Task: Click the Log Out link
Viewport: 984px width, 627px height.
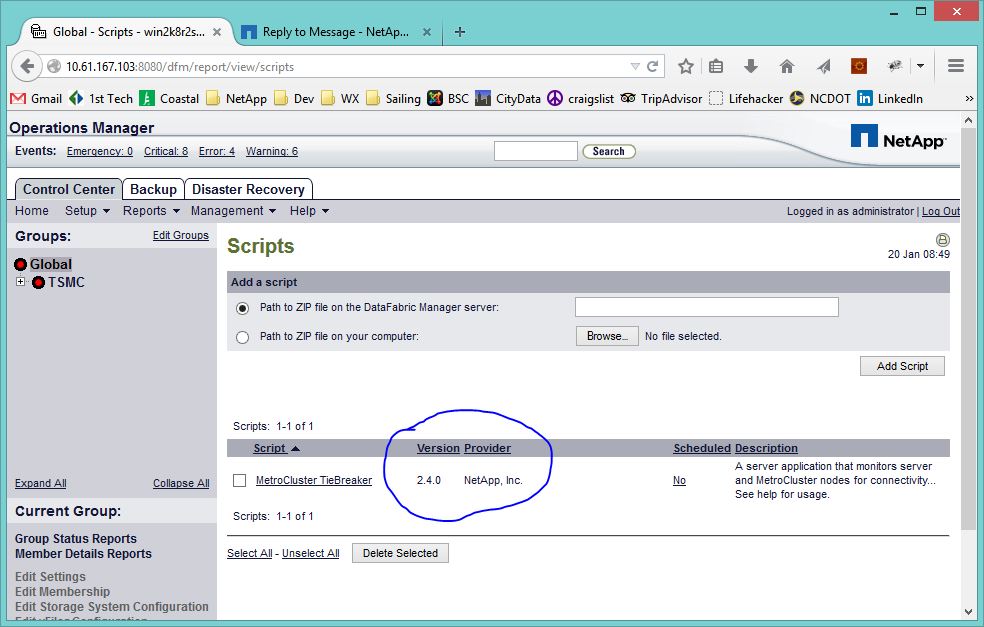Action: coord(941,212)
